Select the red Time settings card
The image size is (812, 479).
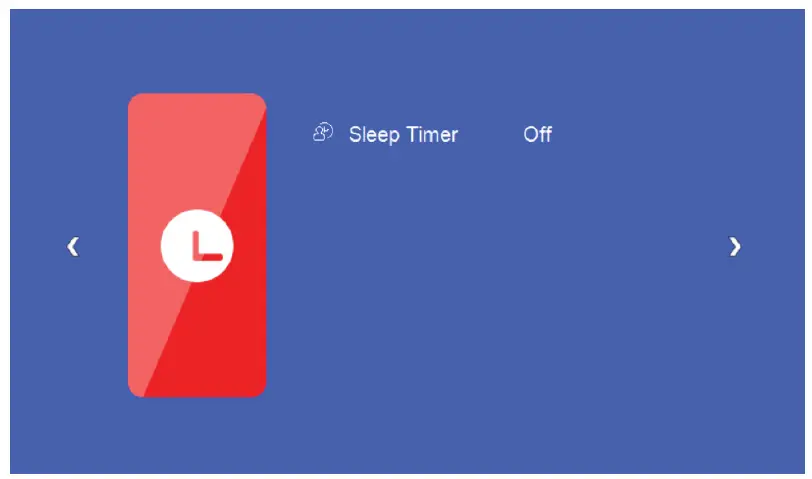(197, 245)
